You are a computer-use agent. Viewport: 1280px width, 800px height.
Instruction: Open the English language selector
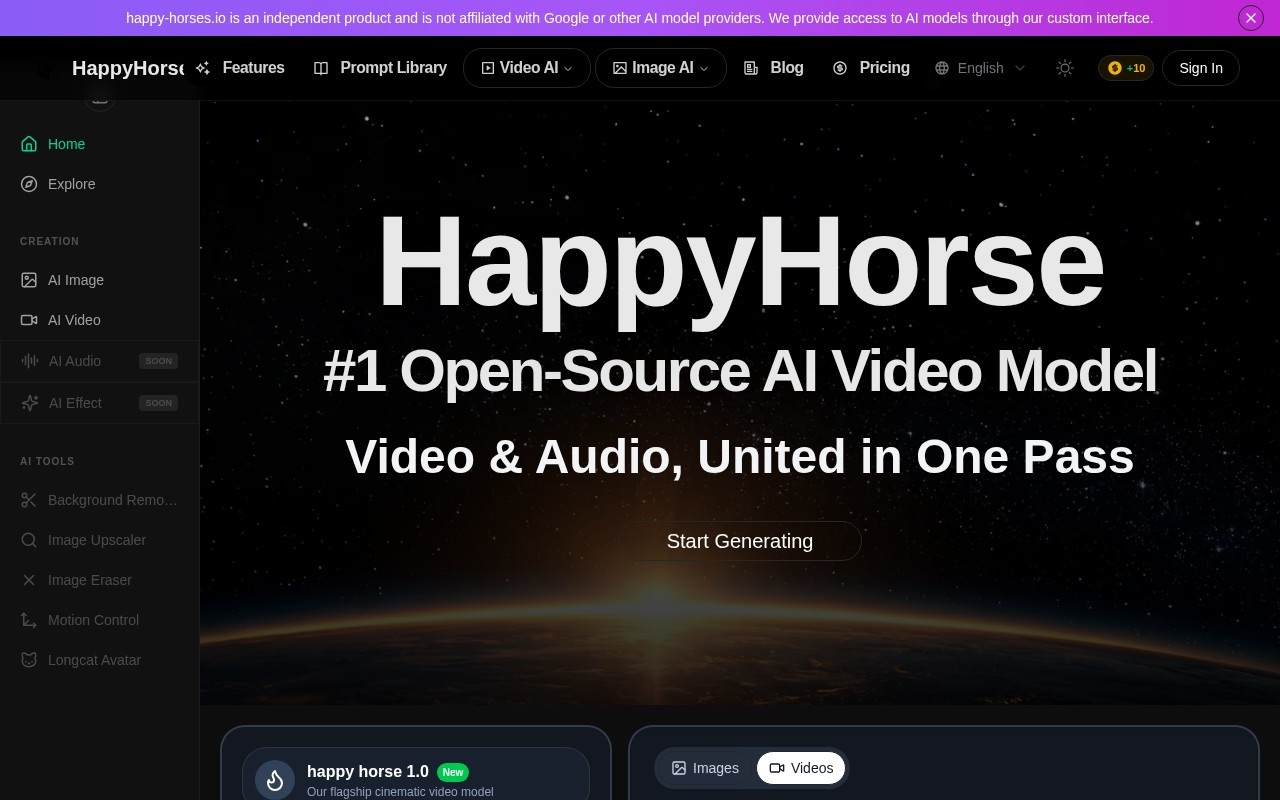point(980,68)
